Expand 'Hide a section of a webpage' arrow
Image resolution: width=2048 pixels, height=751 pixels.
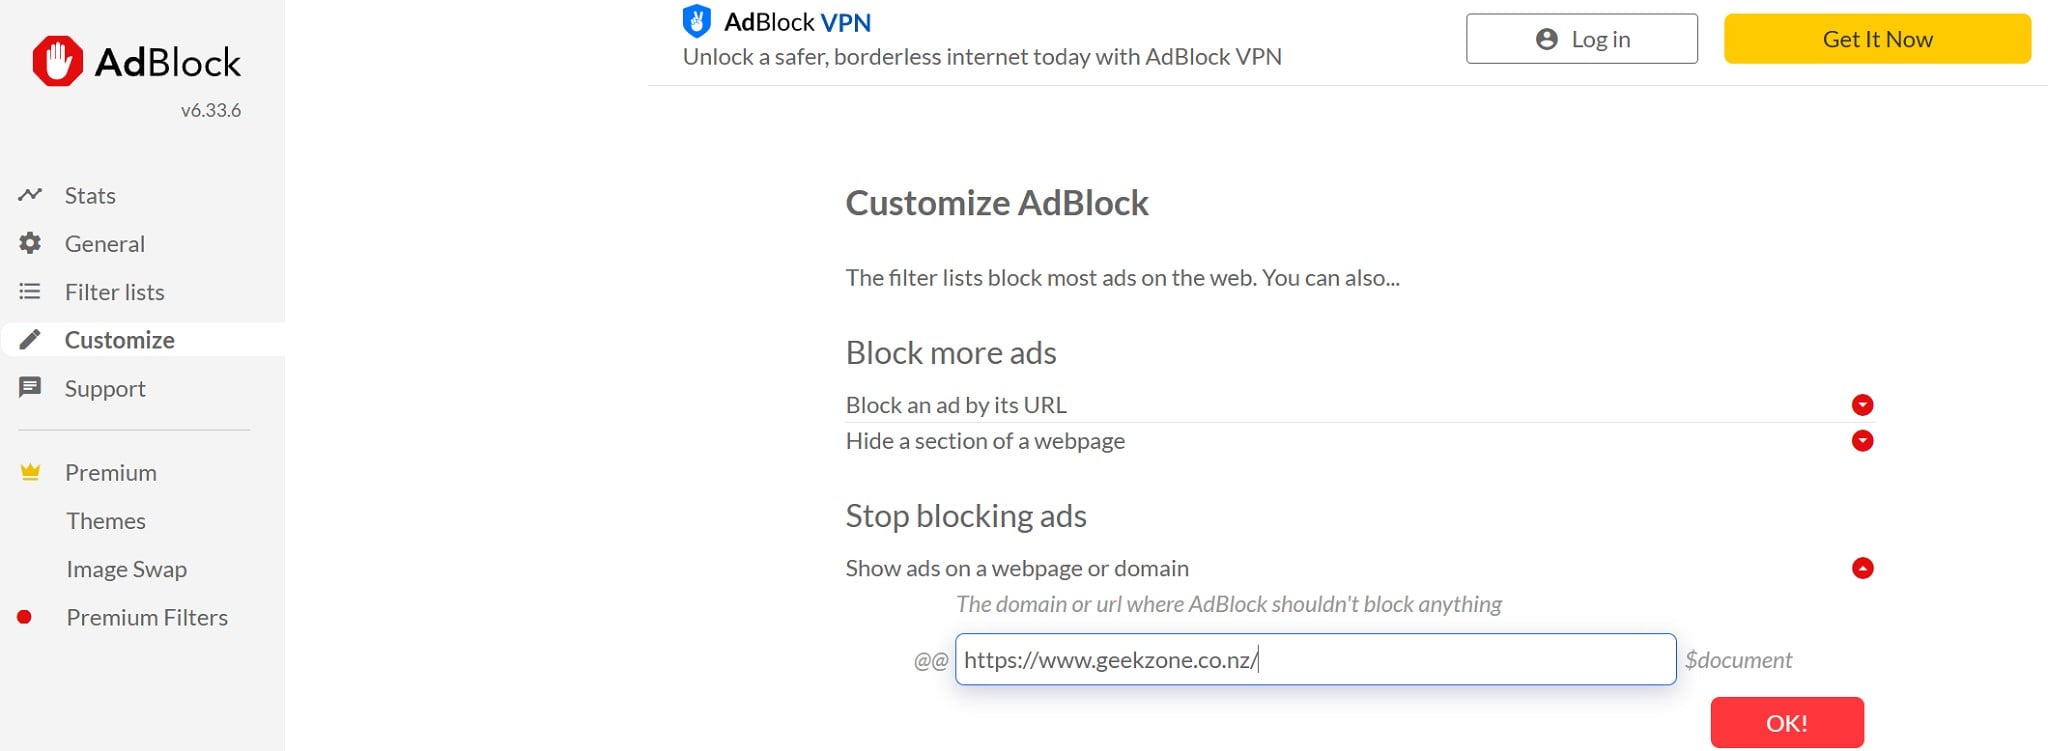click(1862, 441)
